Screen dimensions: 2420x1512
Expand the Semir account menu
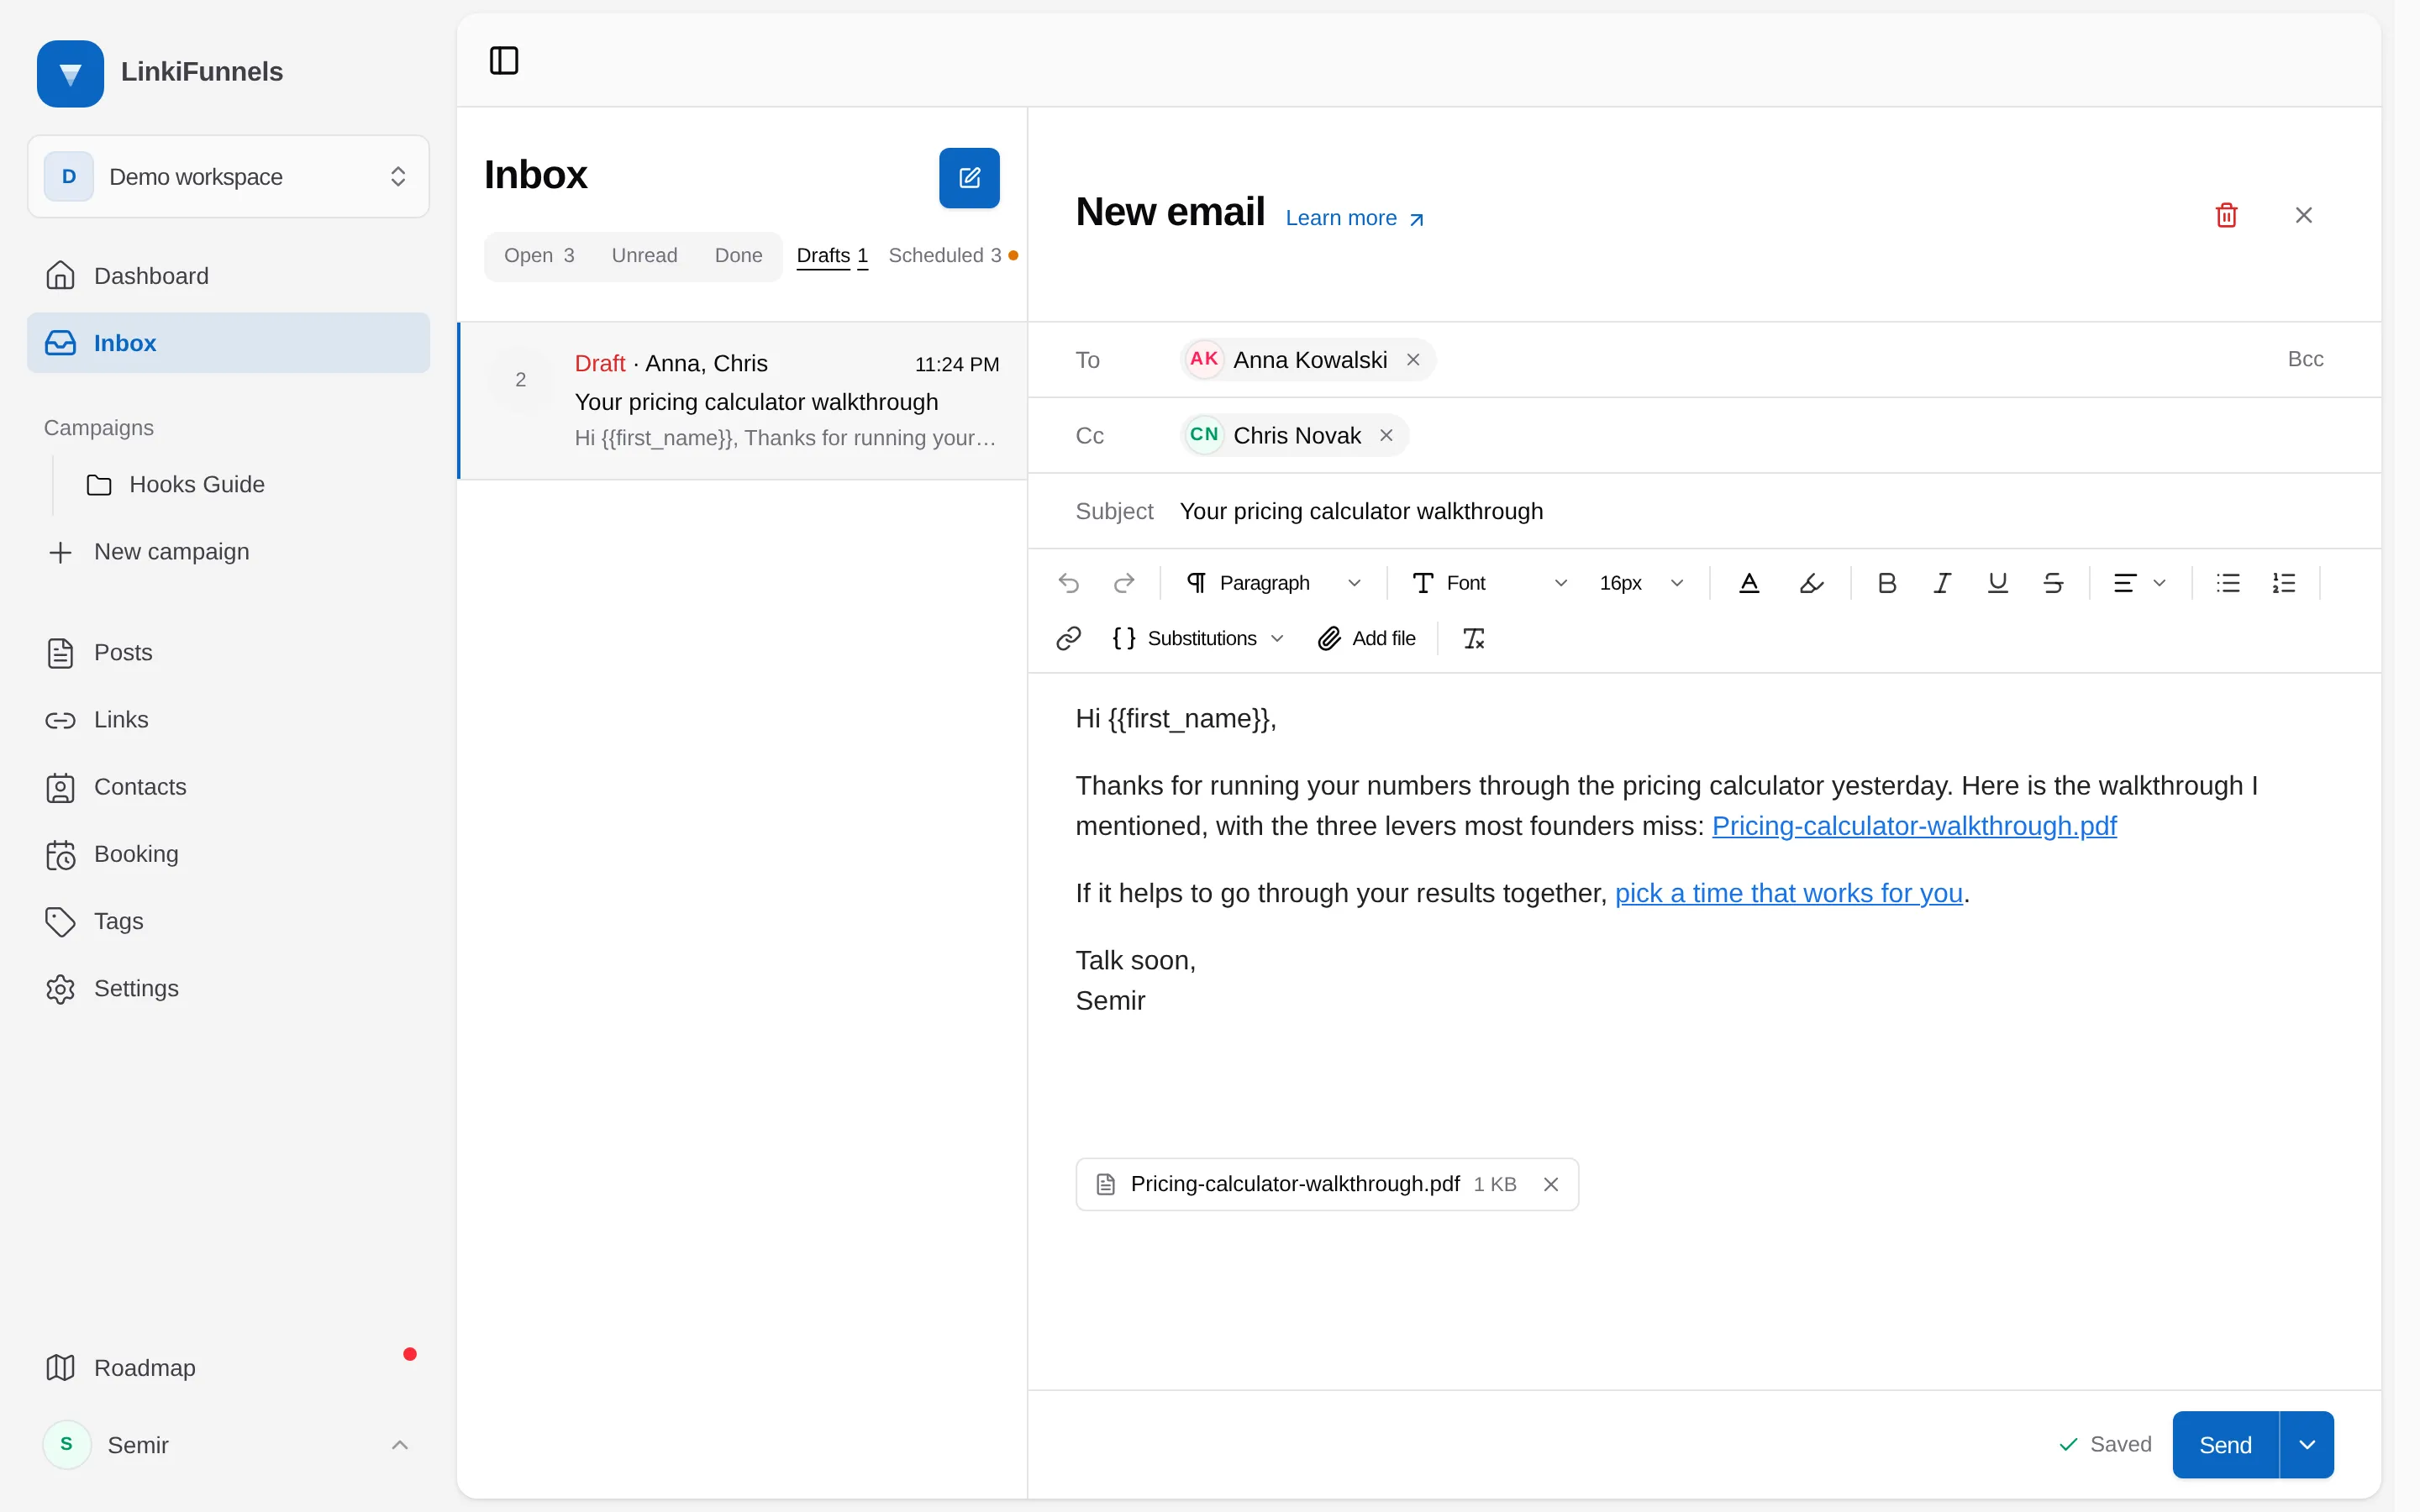(x=228, y=1444)
